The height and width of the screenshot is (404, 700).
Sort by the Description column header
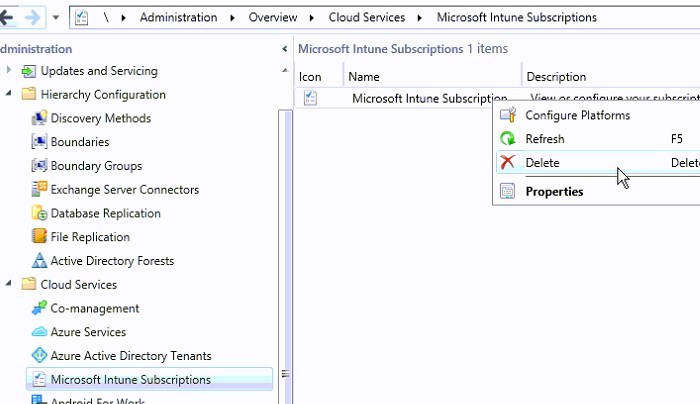(x=611, y=77)
